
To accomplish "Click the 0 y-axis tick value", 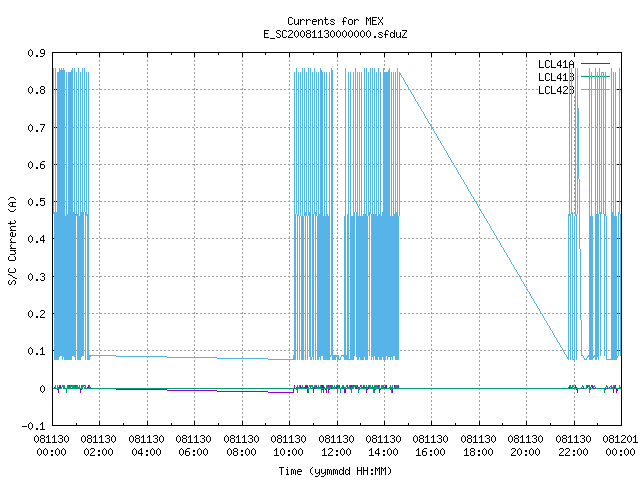I will coord(42,389).
